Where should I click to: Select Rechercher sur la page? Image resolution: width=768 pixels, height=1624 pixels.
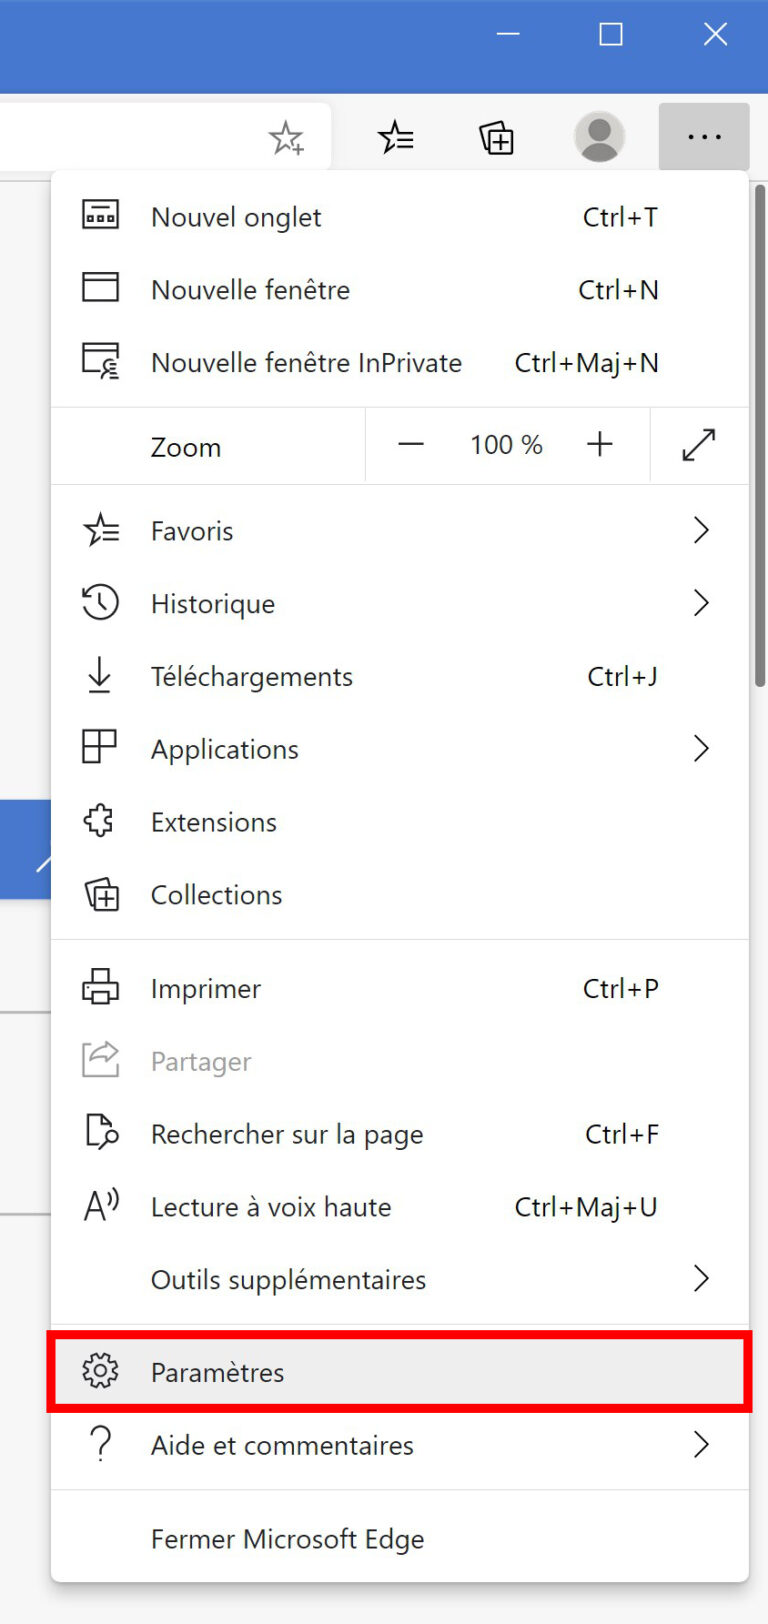287,1134
